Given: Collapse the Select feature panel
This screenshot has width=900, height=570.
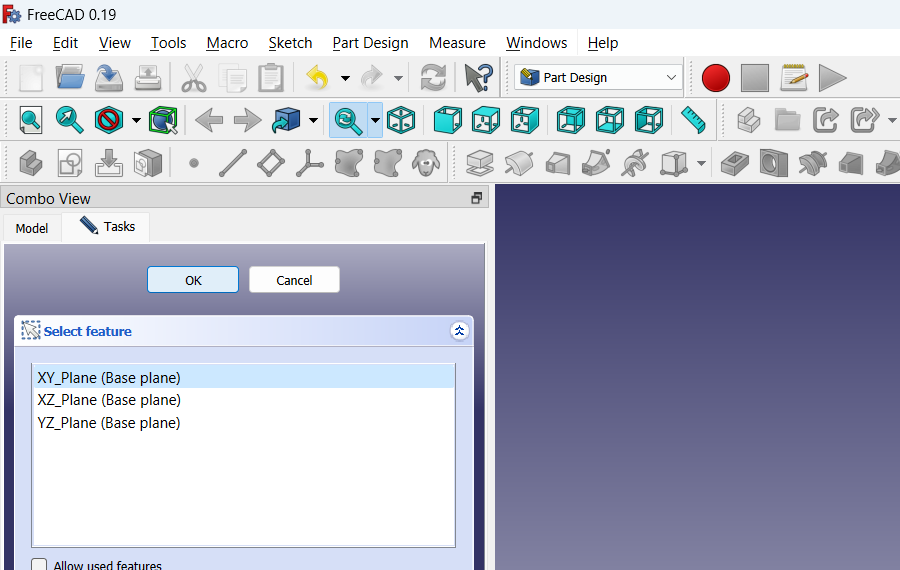Looking at the screenshot, I should click(459, 331).
